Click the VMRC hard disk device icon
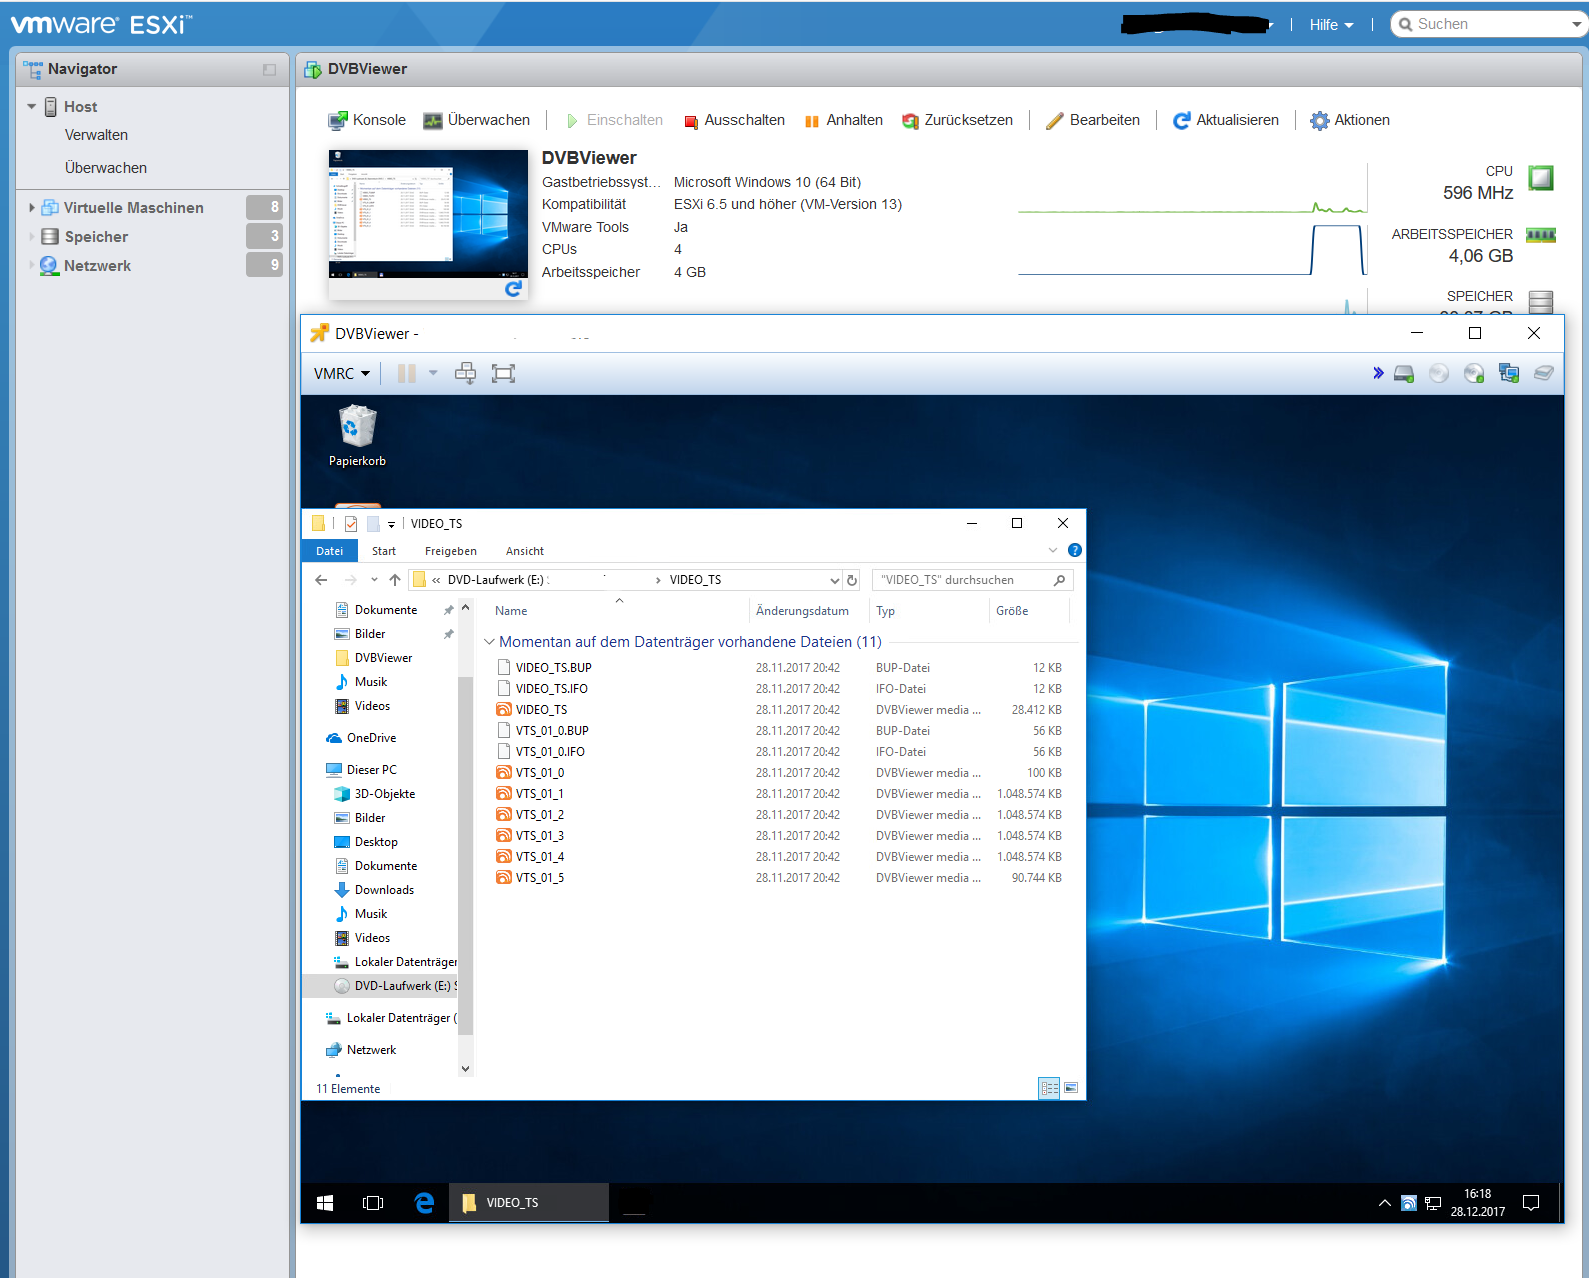Viewport: 1589px width, 1278px height. (x=1404, y=373)
